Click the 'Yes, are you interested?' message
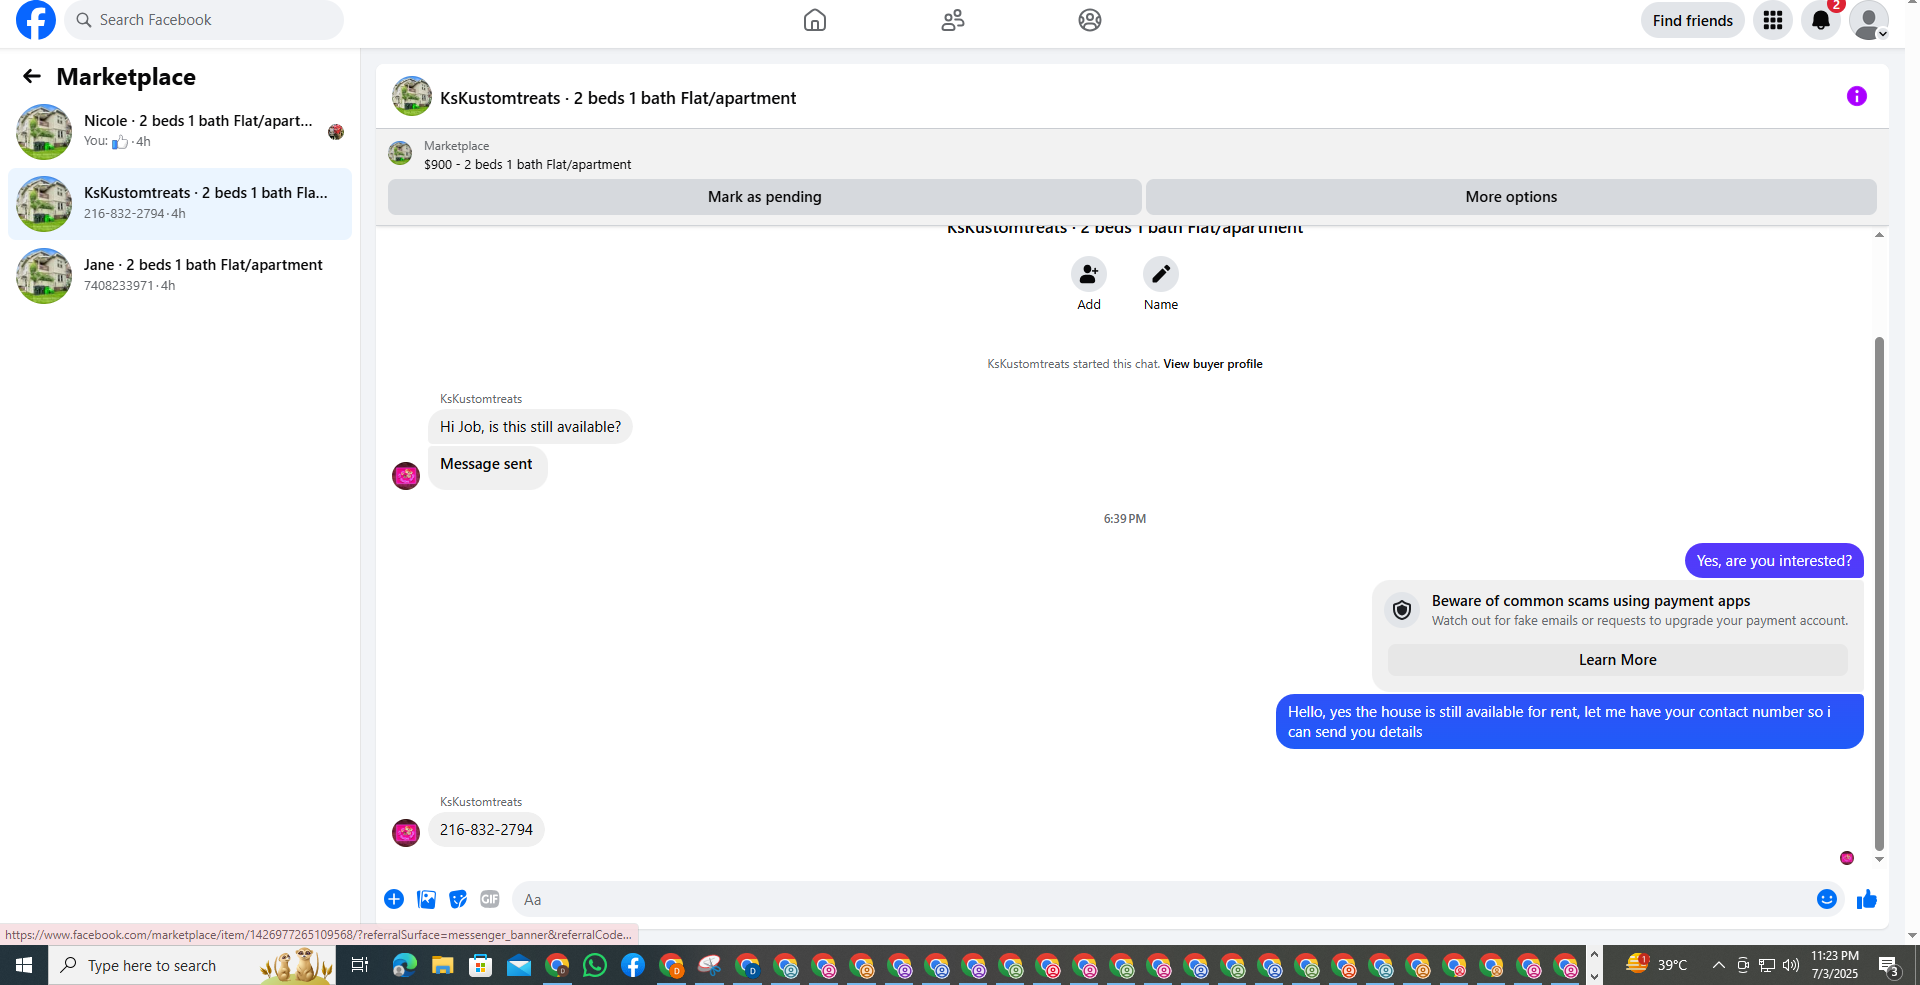1920x985 pixels. (x=1774, y=561)
